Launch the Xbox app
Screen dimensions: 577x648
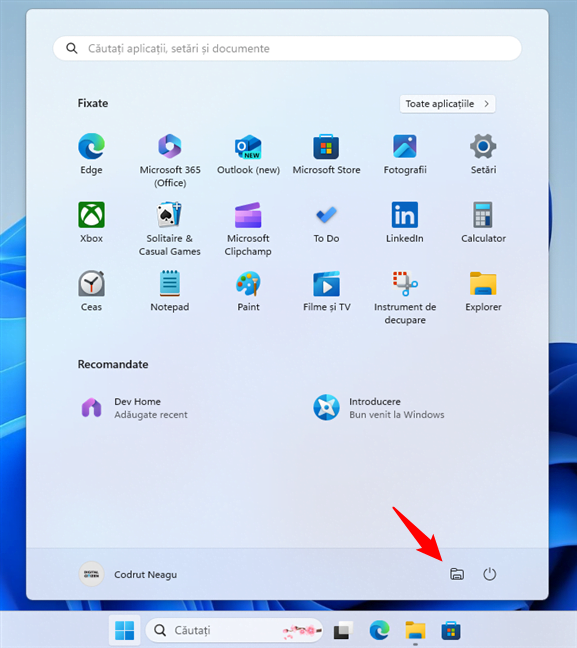point(91,223)
